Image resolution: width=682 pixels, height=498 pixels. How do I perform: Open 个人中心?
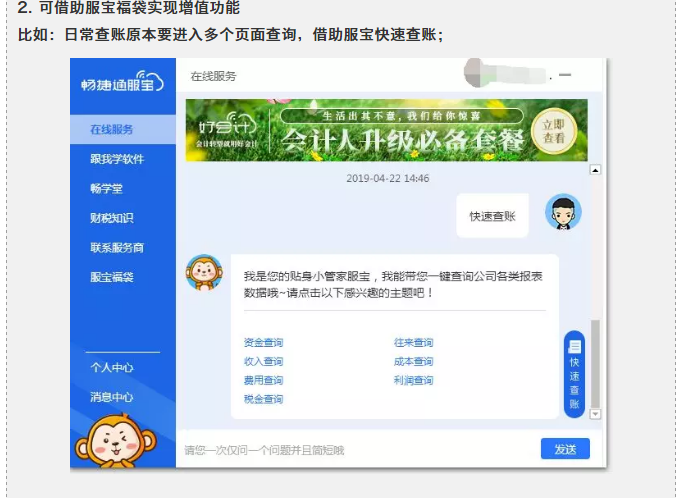point(112,367)
